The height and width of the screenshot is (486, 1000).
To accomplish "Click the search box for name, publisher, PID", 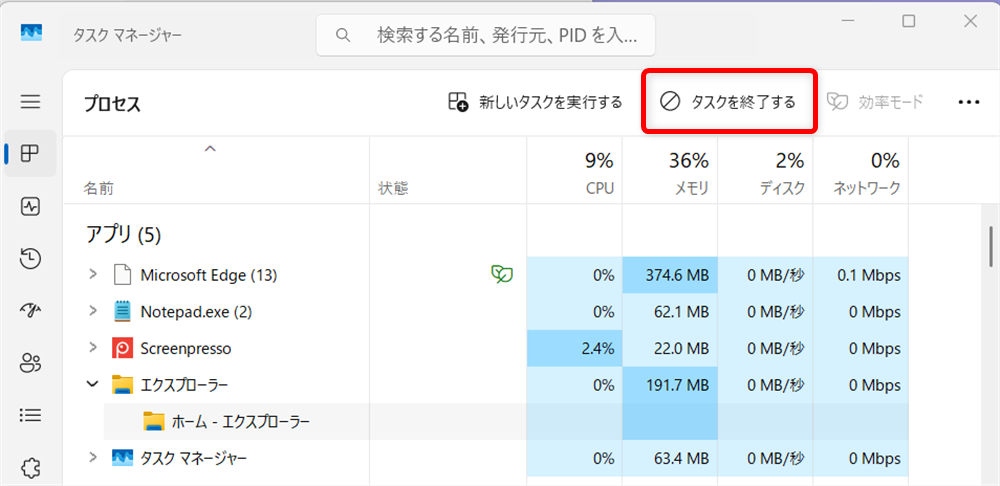I will 486,34.
